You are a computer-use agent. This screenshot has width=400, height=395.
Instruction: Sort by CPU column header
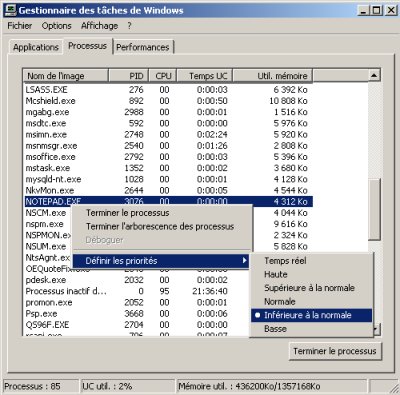(163, 76)
